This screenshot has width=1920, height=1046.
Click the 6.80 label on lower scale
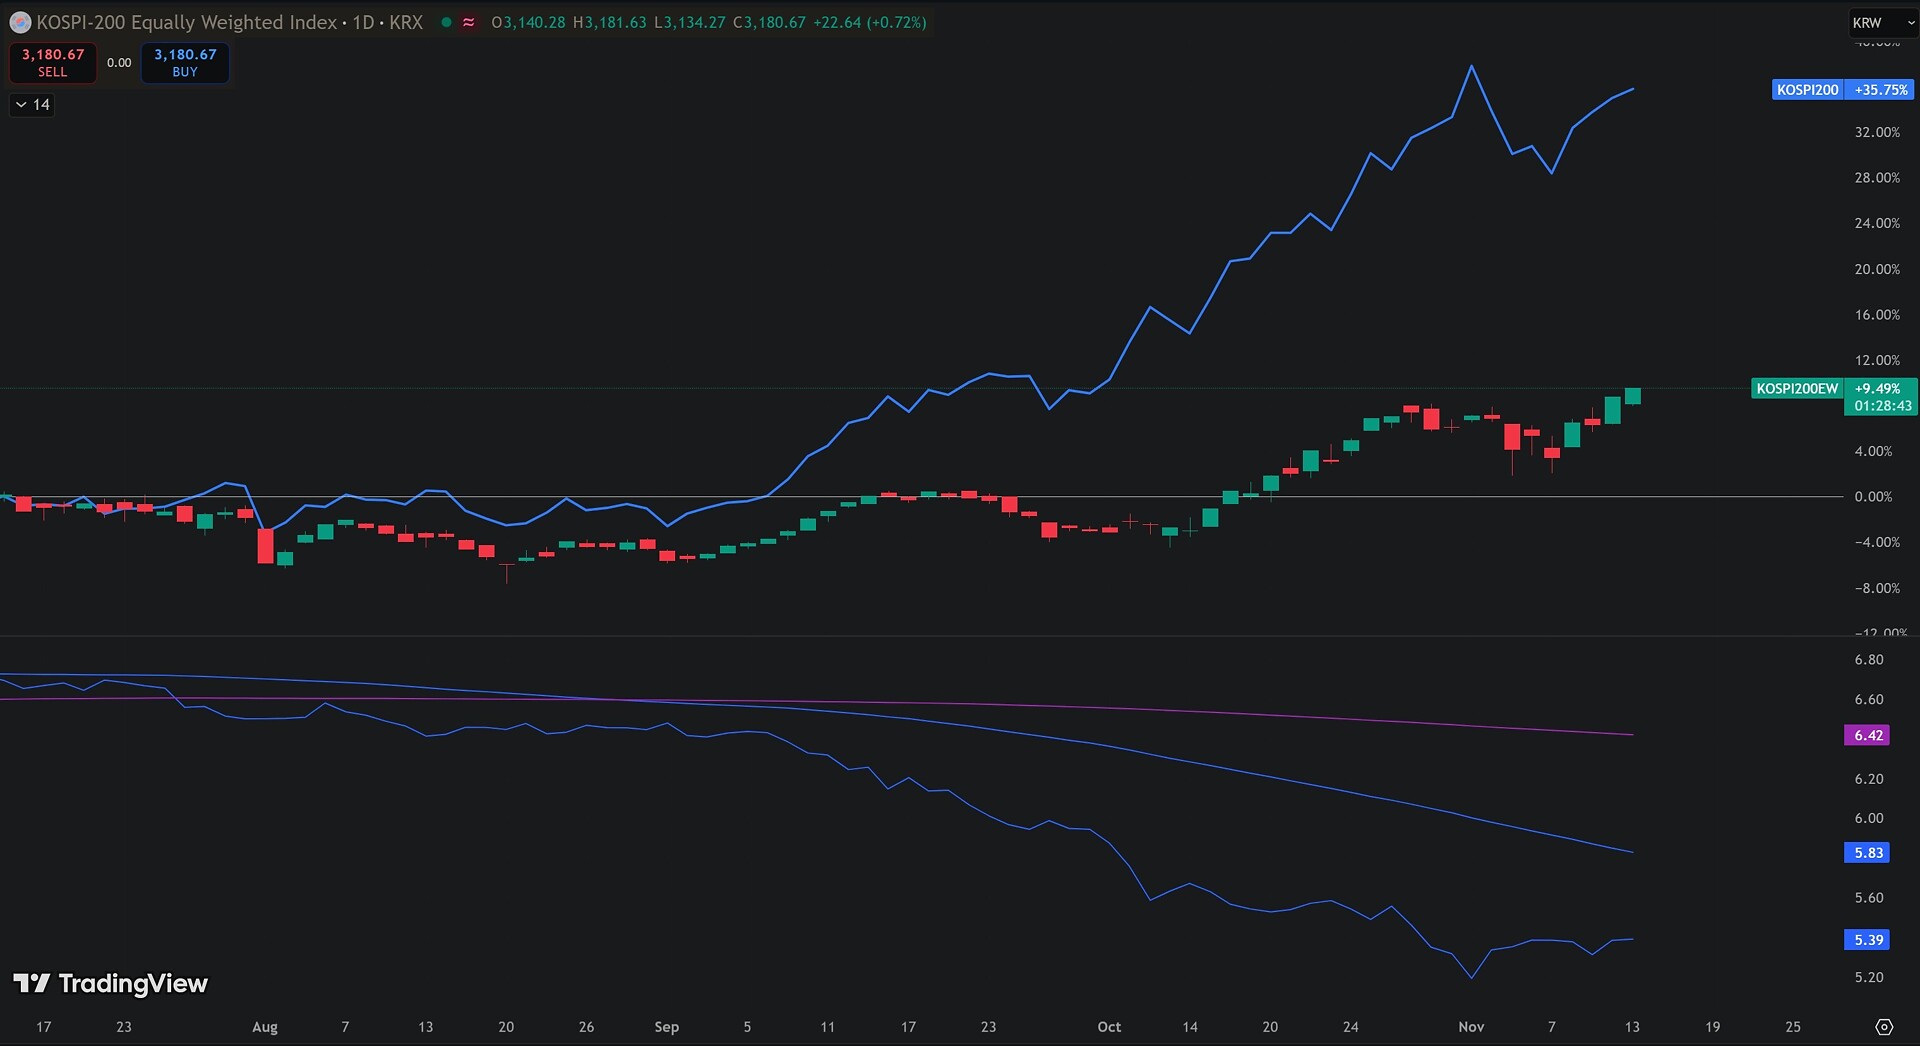(x=1868, y=660)
